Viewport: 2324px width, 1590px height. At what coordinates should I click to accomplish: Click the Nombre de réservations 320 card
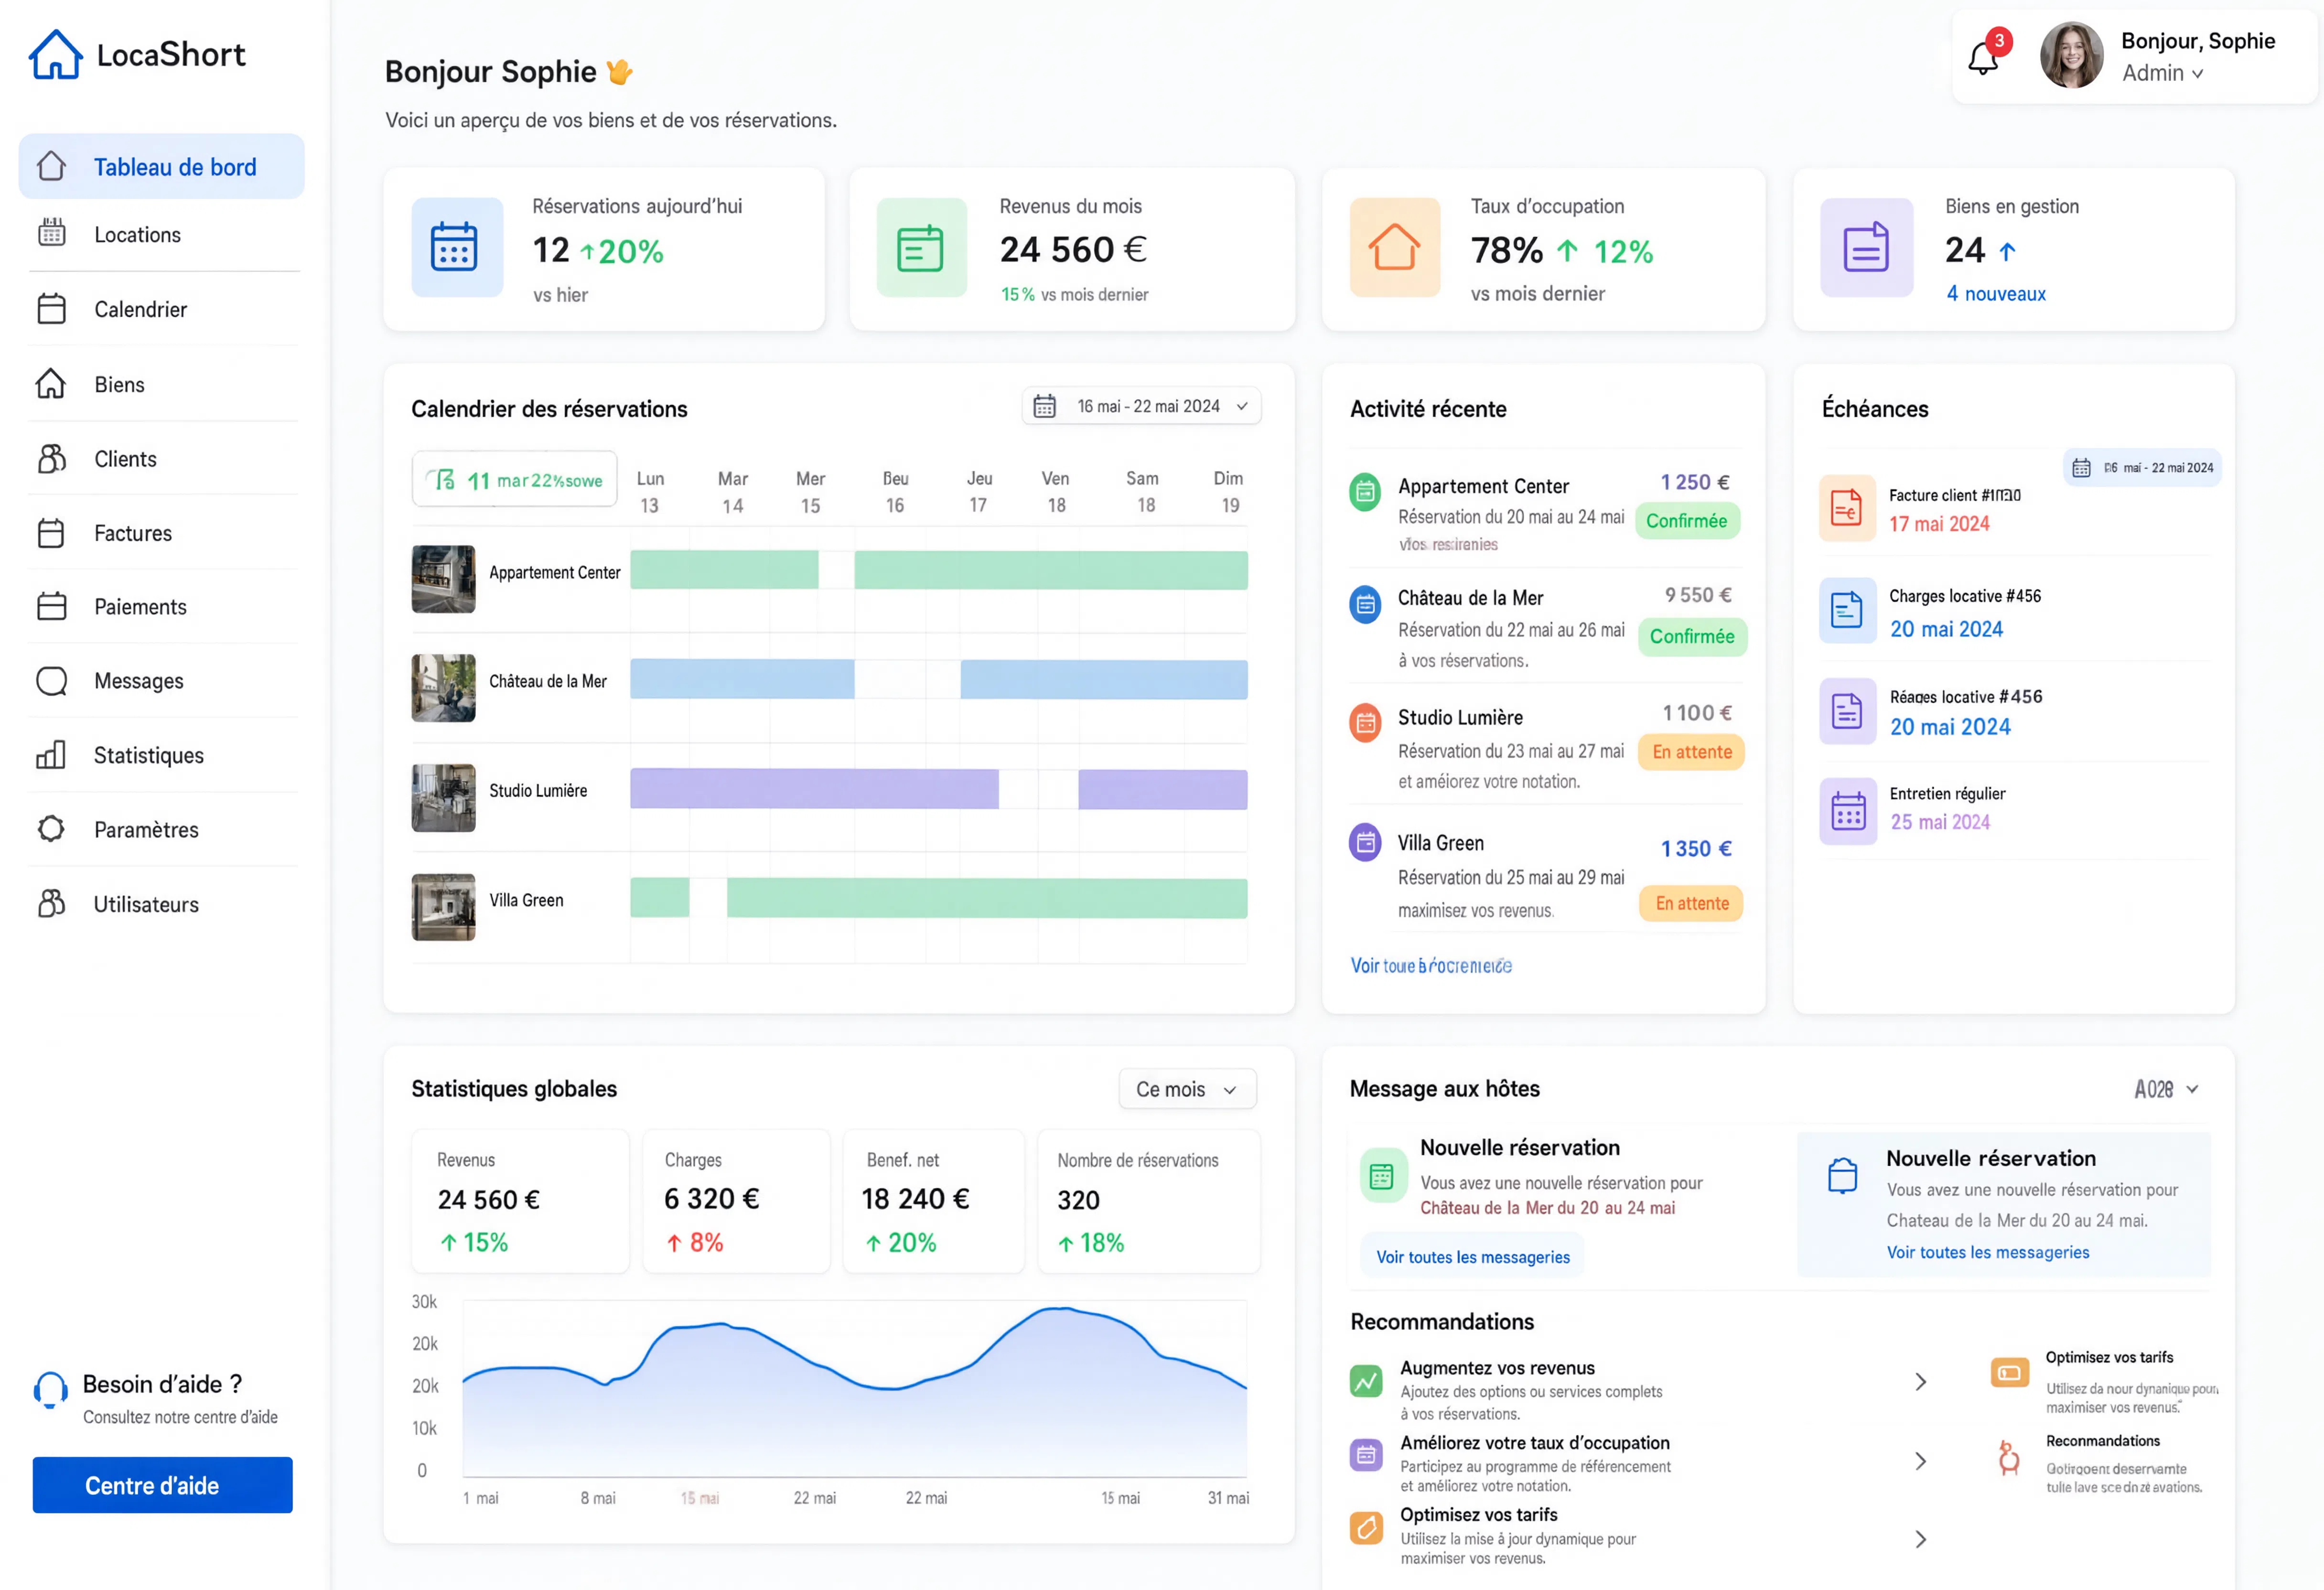pos(1148,1201)
